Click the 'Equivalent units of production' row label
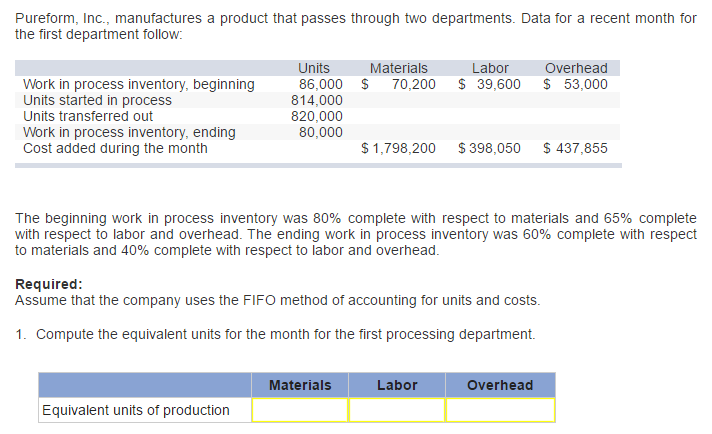 (135, 410)
